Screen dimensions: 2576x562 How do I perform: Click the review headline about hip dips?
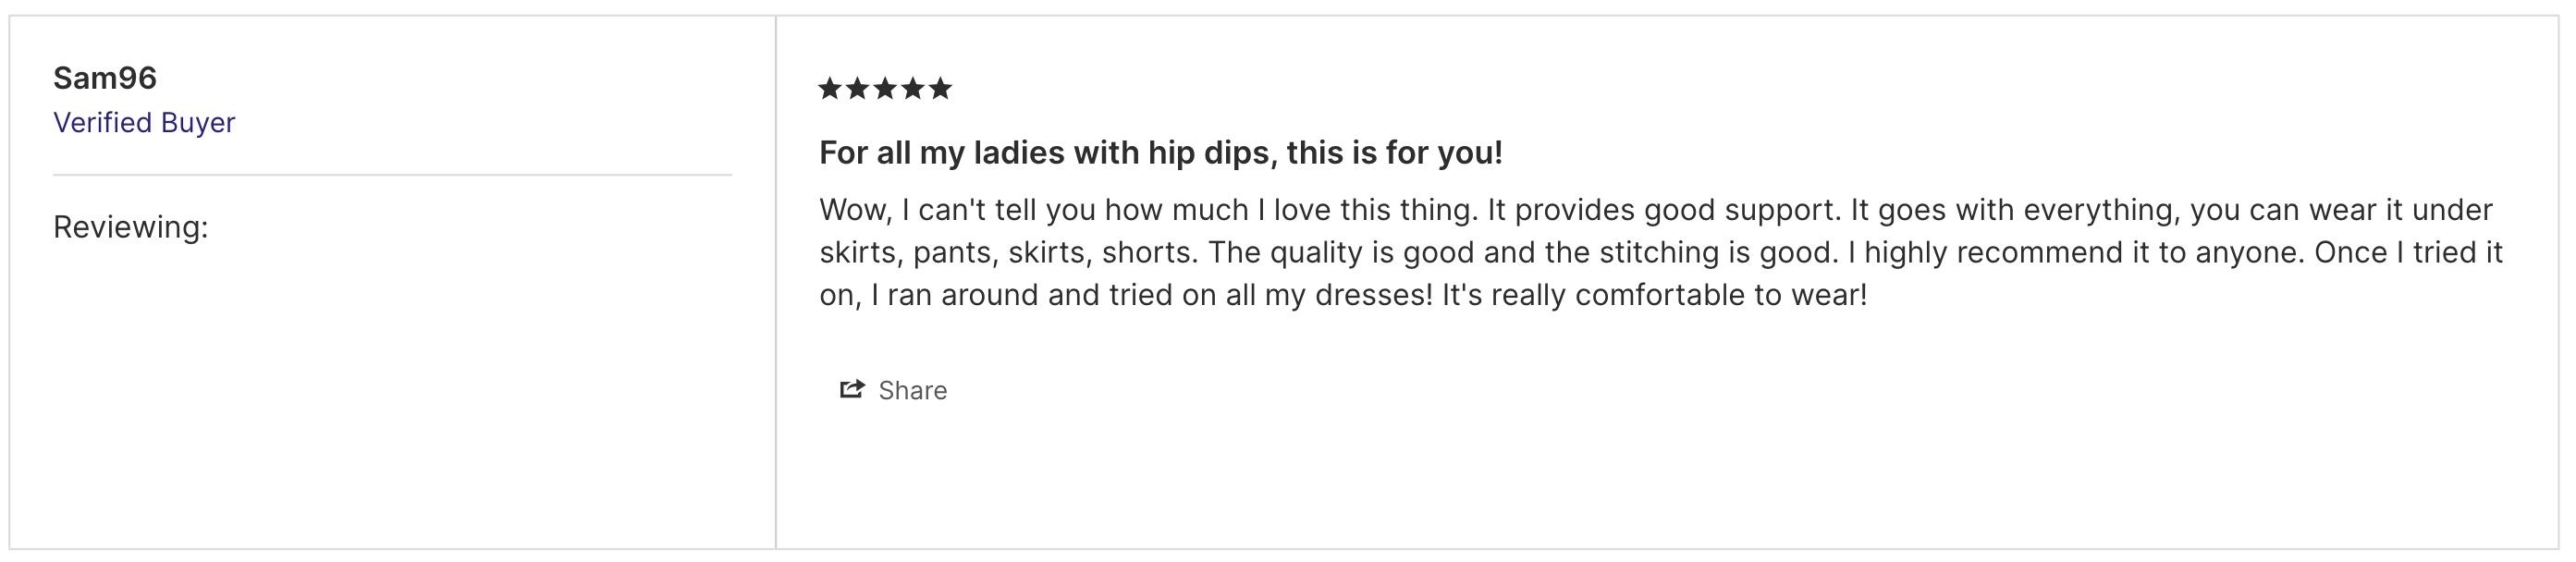click(1161, 153)
